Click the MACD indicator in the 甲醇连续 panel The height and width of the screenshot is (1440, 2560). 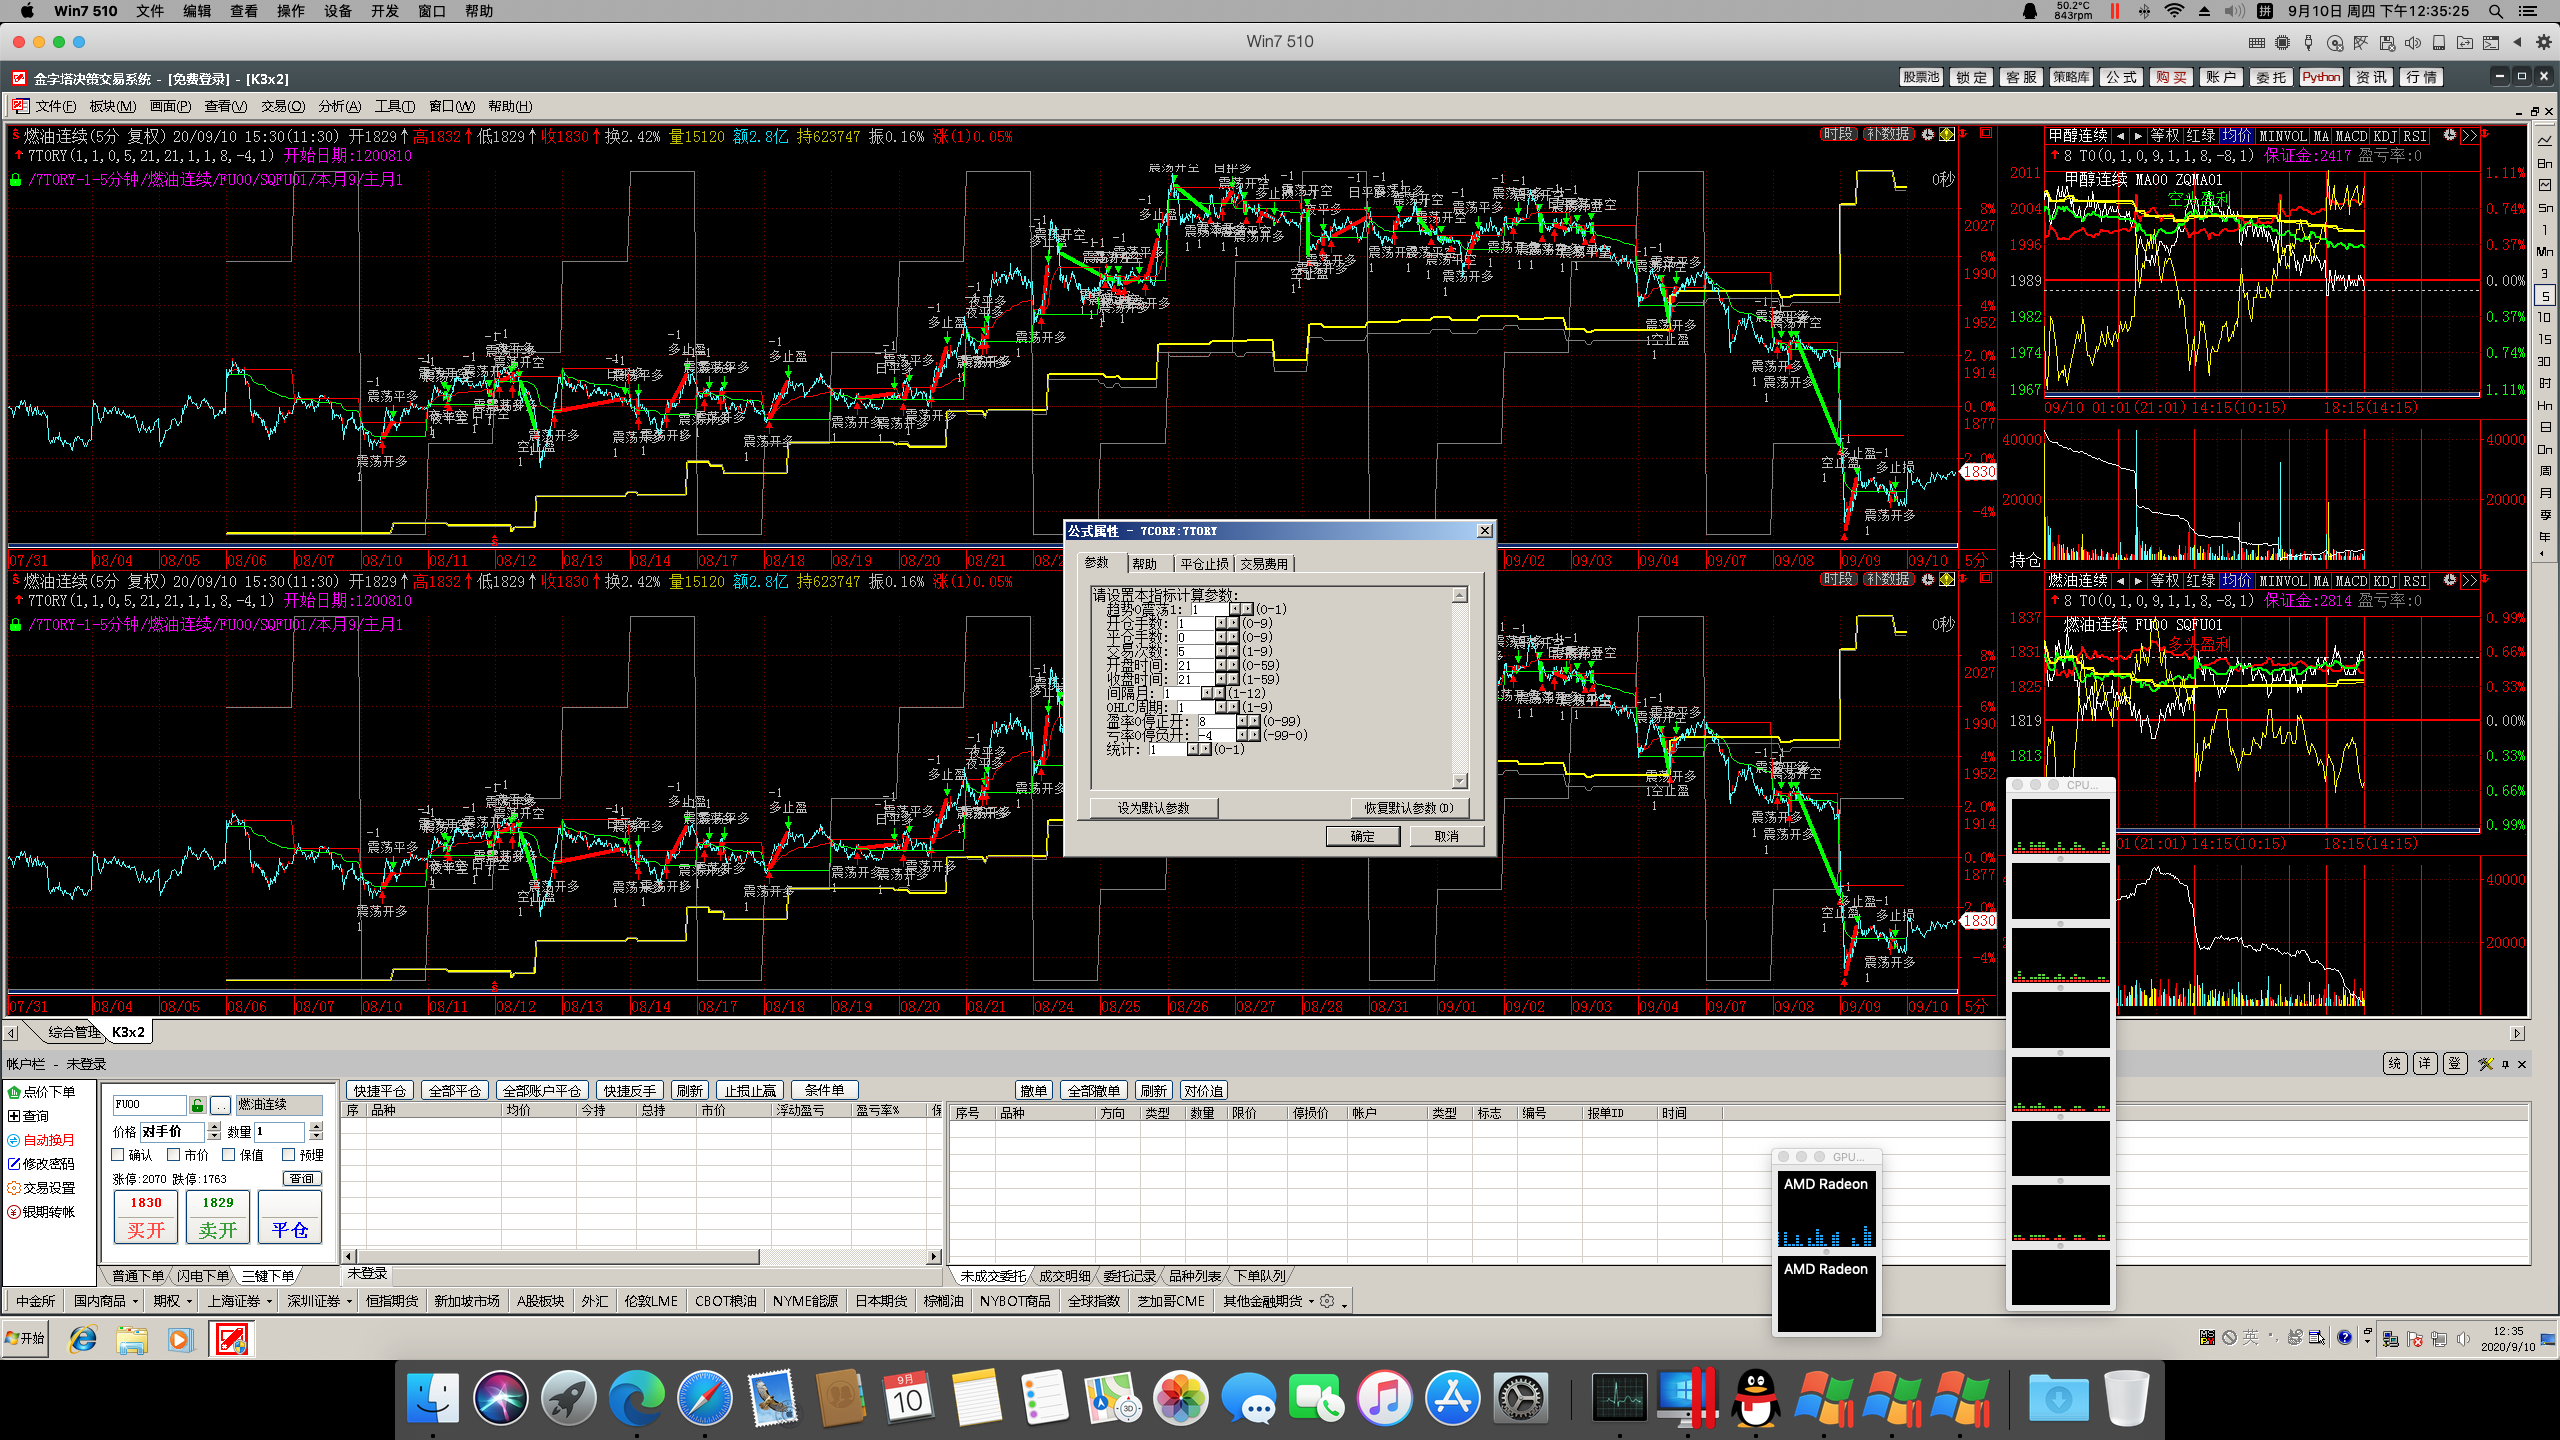pos(2351,136)
